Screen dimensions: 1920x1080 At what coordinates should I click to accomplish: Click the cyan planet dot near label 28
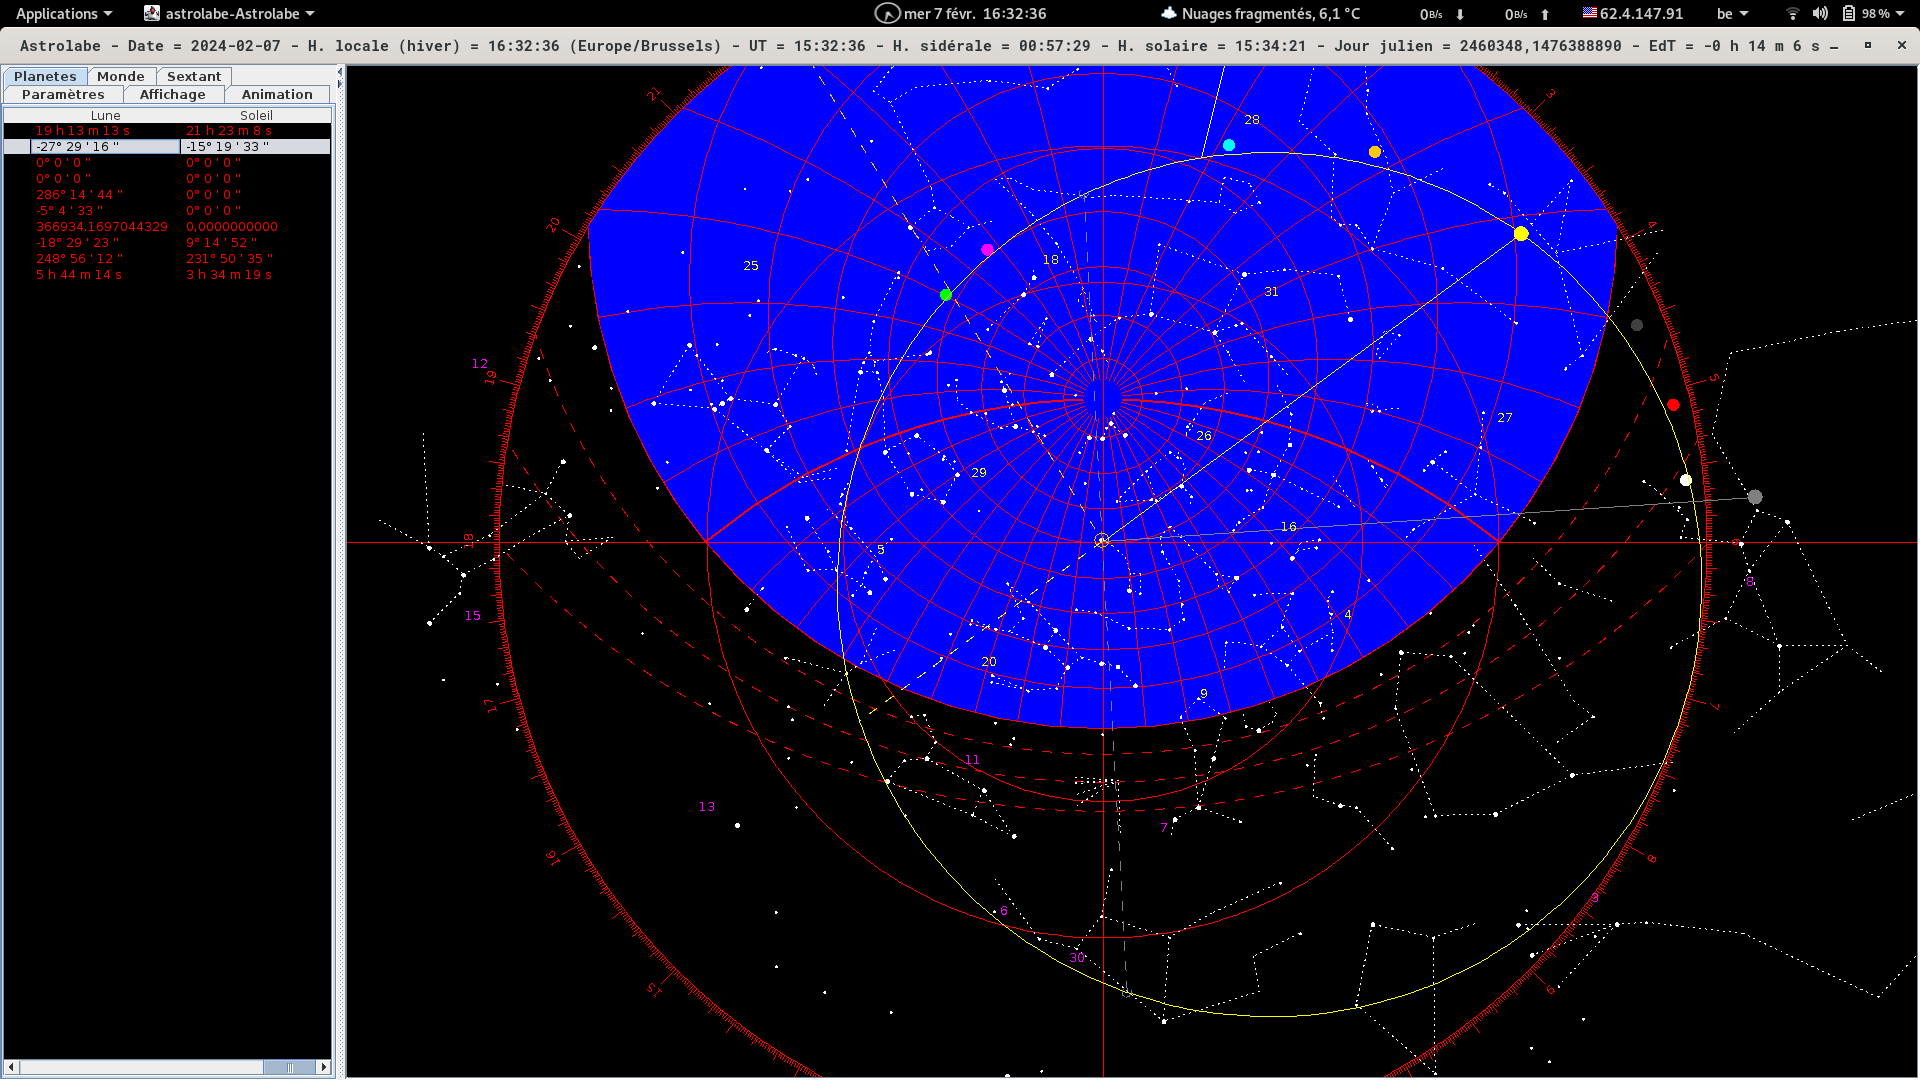pos(1229,146)
